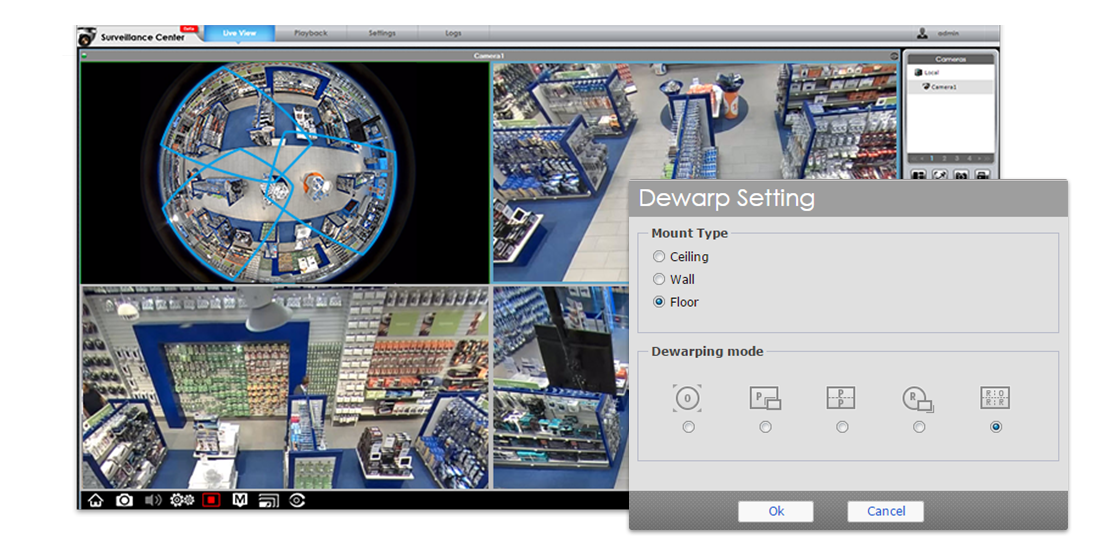Click the bottom-left dewarped shelf view pane
The width and height of the screenshot is (1113, 560).
tap(285, 388)
